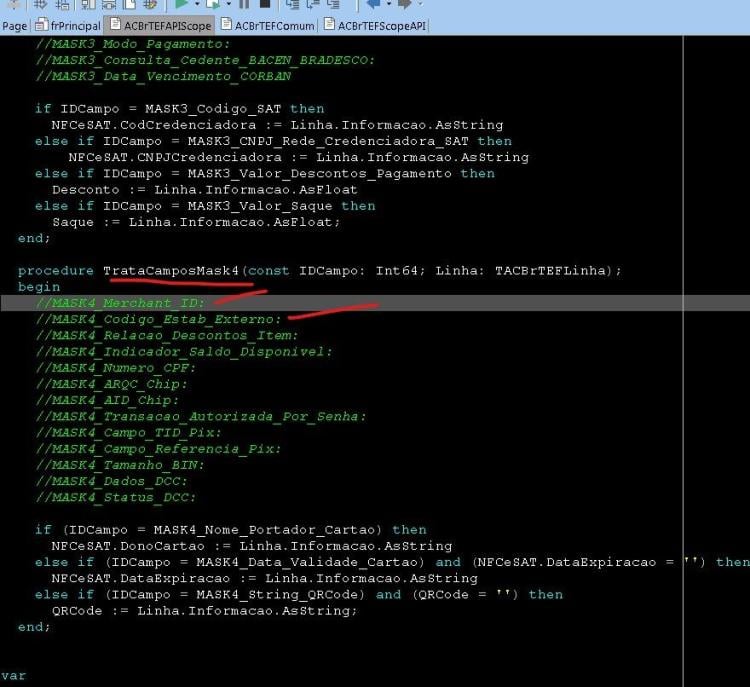
Task: Click the TrataCamposMask4 procedure name
Action: 171,271
